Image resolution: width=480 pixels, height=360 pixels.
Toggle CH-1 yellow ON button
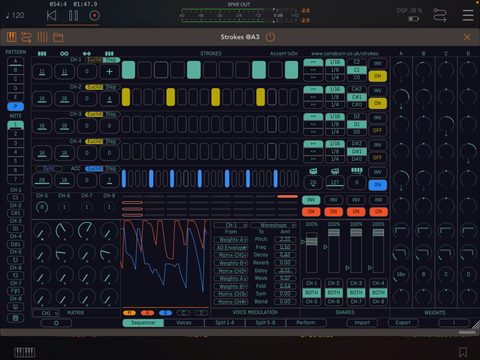click(x=377, y=76)
